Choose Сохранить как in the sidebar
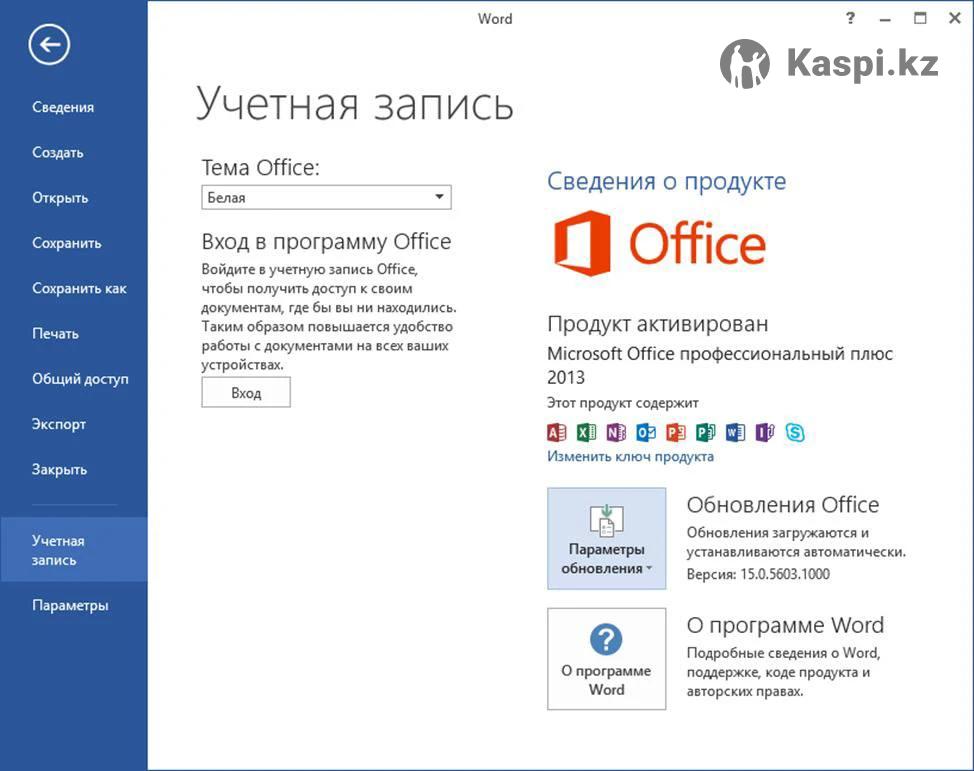The height and width of the screenshot is (771, 974). click(x=79, y=289)
